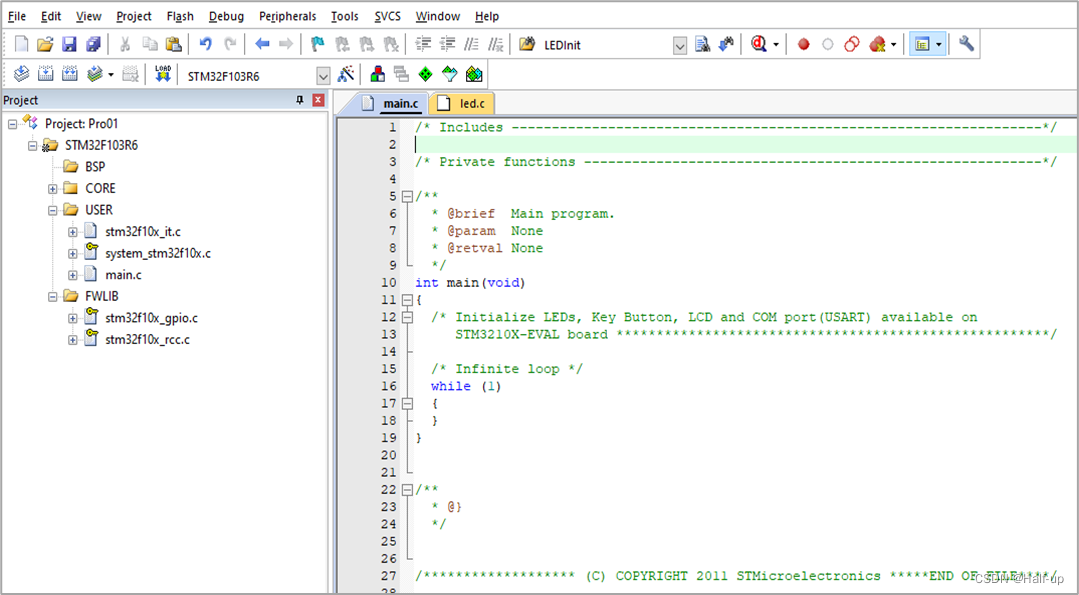The width and height of the screenshot is (1079, 595).
Task: Click the Select Software Packs icon
Action: pyautogui.click(x=449, y=74)
